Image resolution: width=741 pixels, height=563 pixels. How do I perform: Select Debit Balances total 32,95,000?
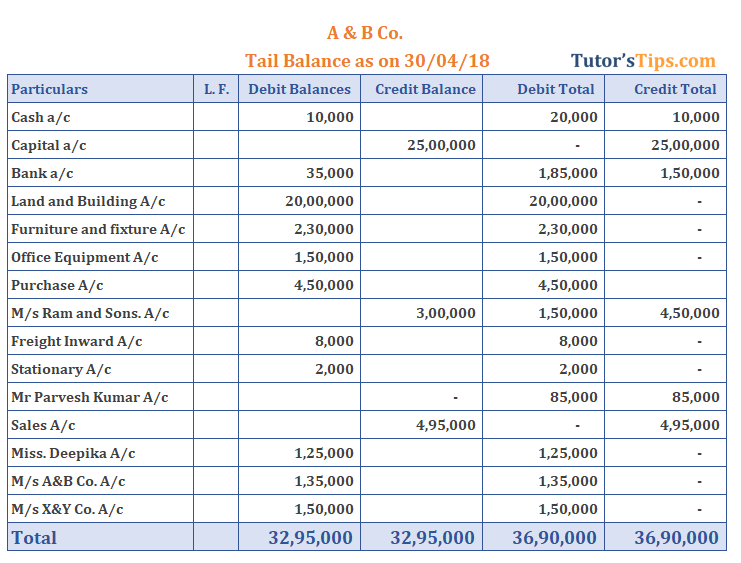point(310,538)
